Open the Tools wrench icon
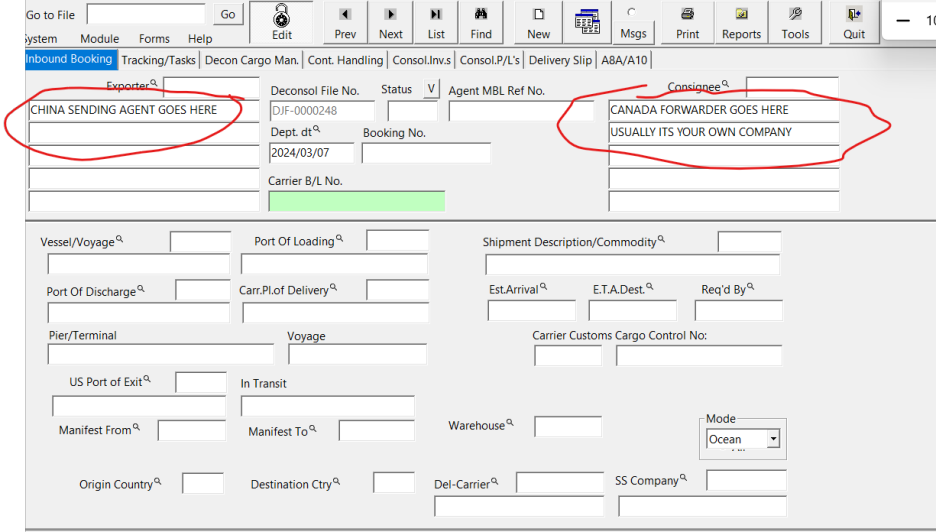936x532 pixels. click(x=795, y=14)
